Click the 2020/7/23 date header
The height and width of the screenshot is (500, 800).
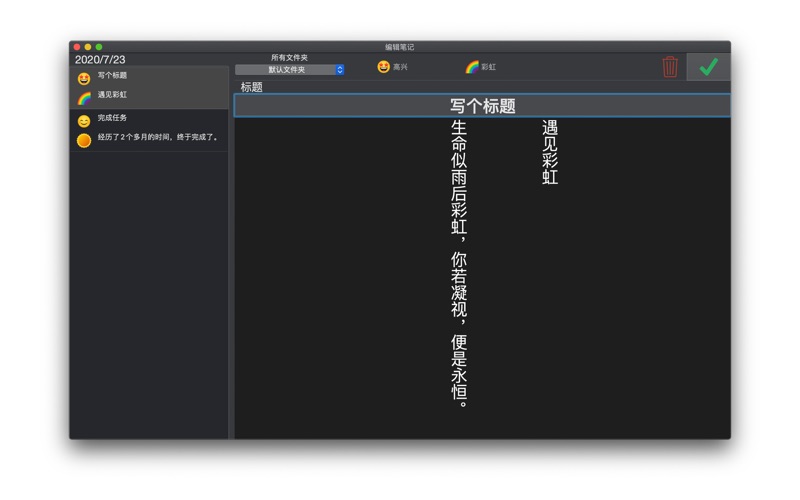100,60
